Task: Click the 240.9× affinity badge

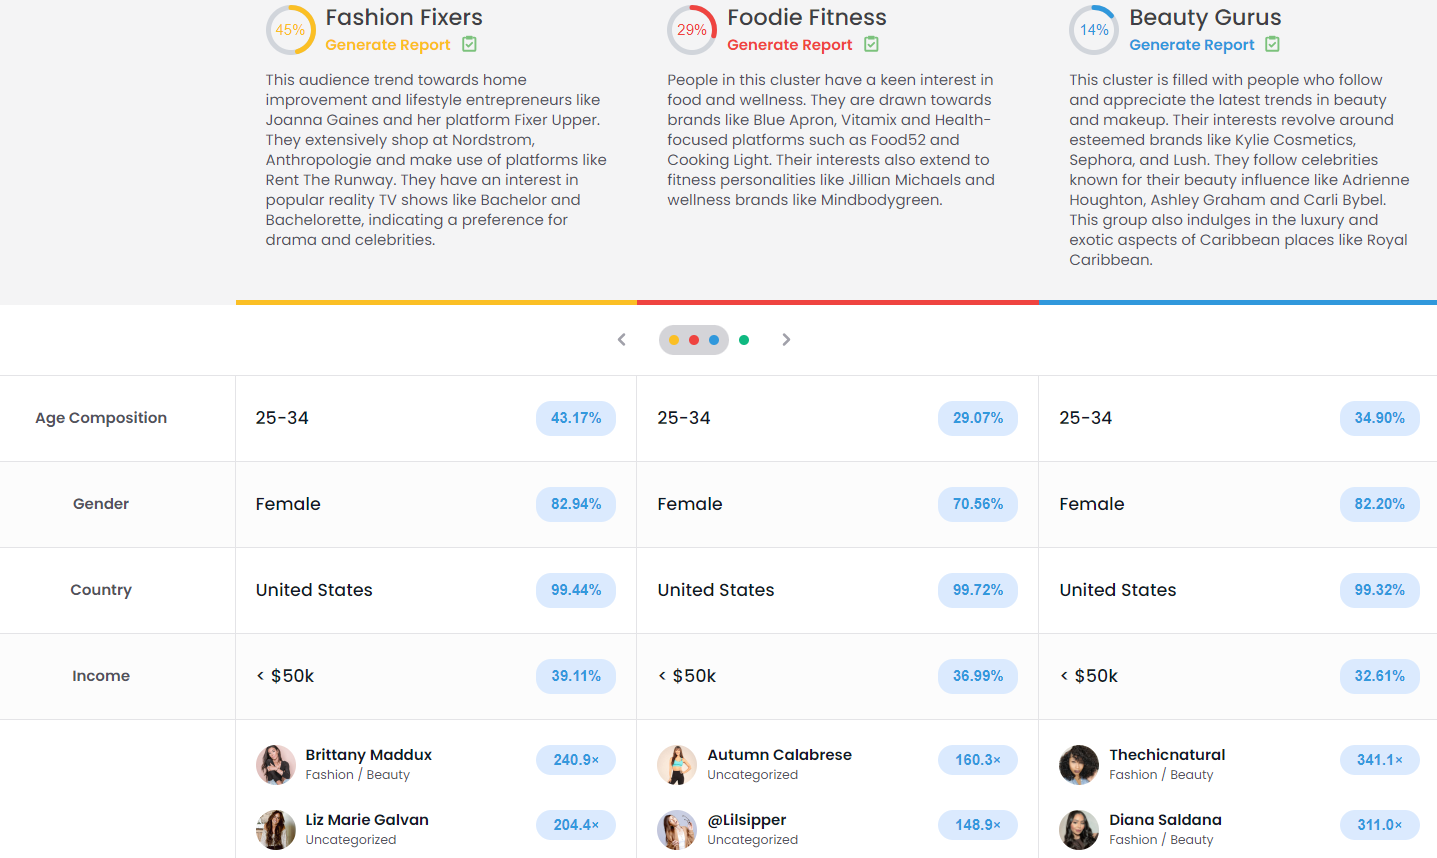Action: 576,760
